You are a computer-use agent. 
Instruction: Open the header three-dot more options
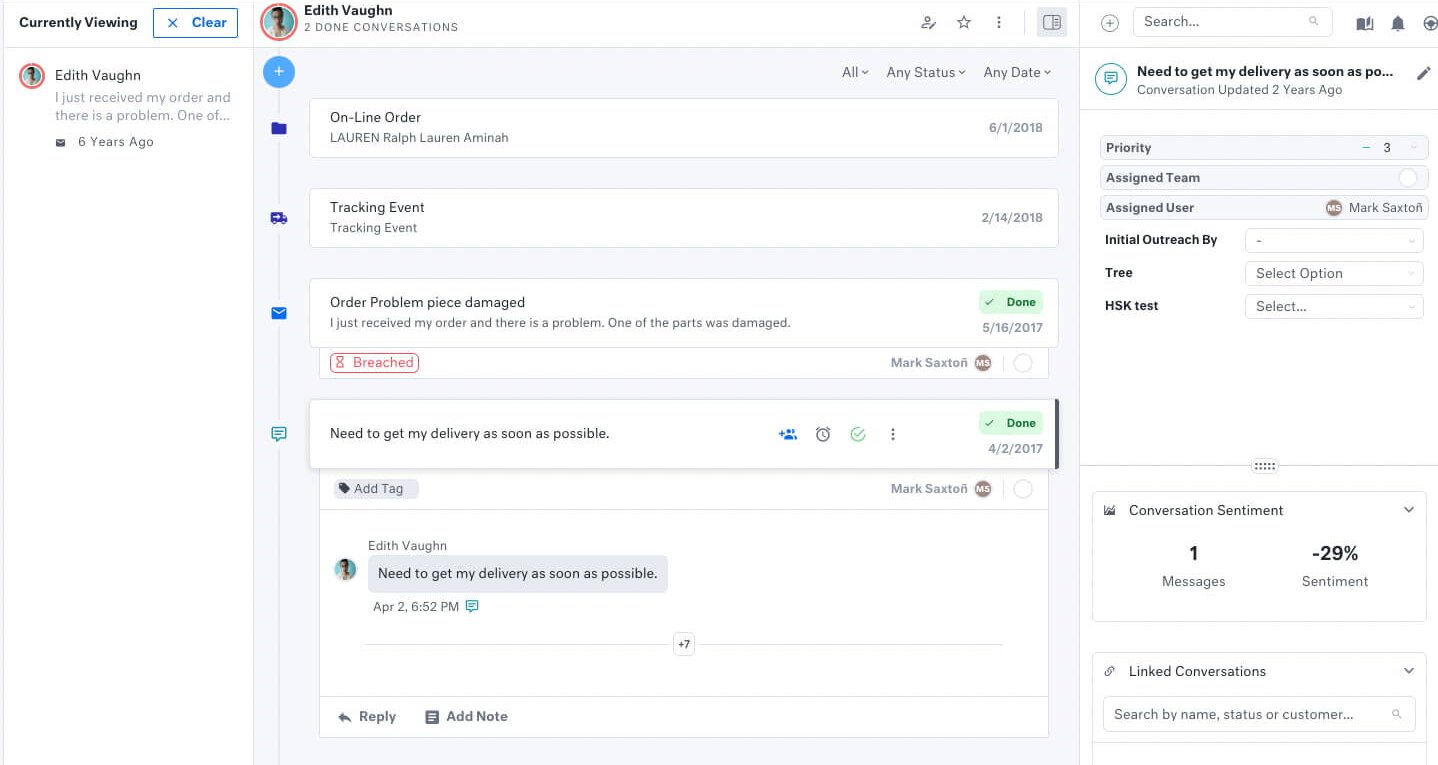click(x=999, y=22)
